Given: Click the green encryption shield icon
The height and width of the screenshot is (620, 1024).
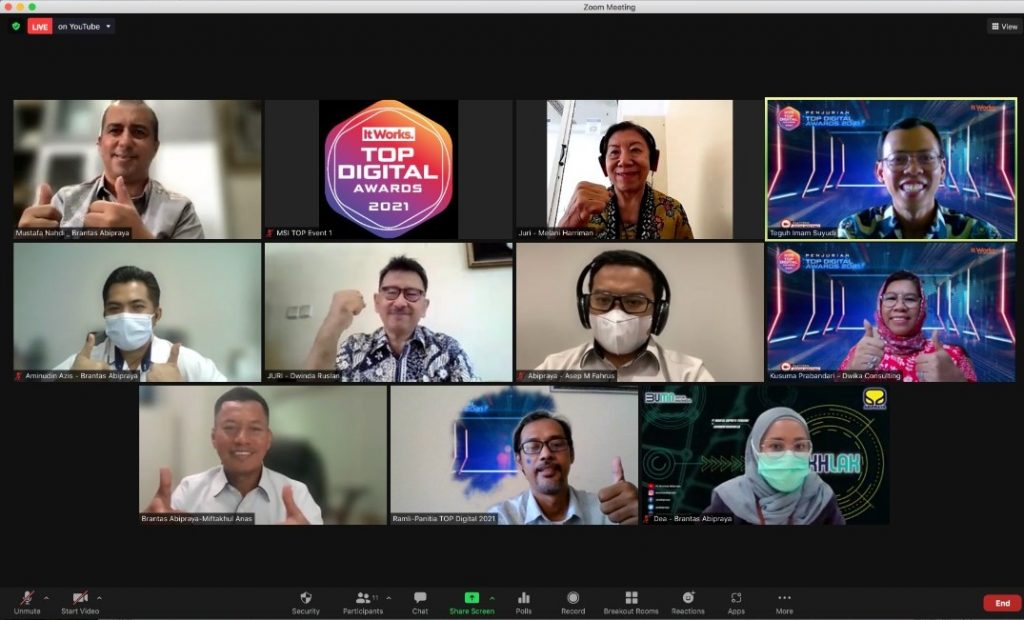Looking at the screenshot, I should pyautogui.click(x=16, y=26).
